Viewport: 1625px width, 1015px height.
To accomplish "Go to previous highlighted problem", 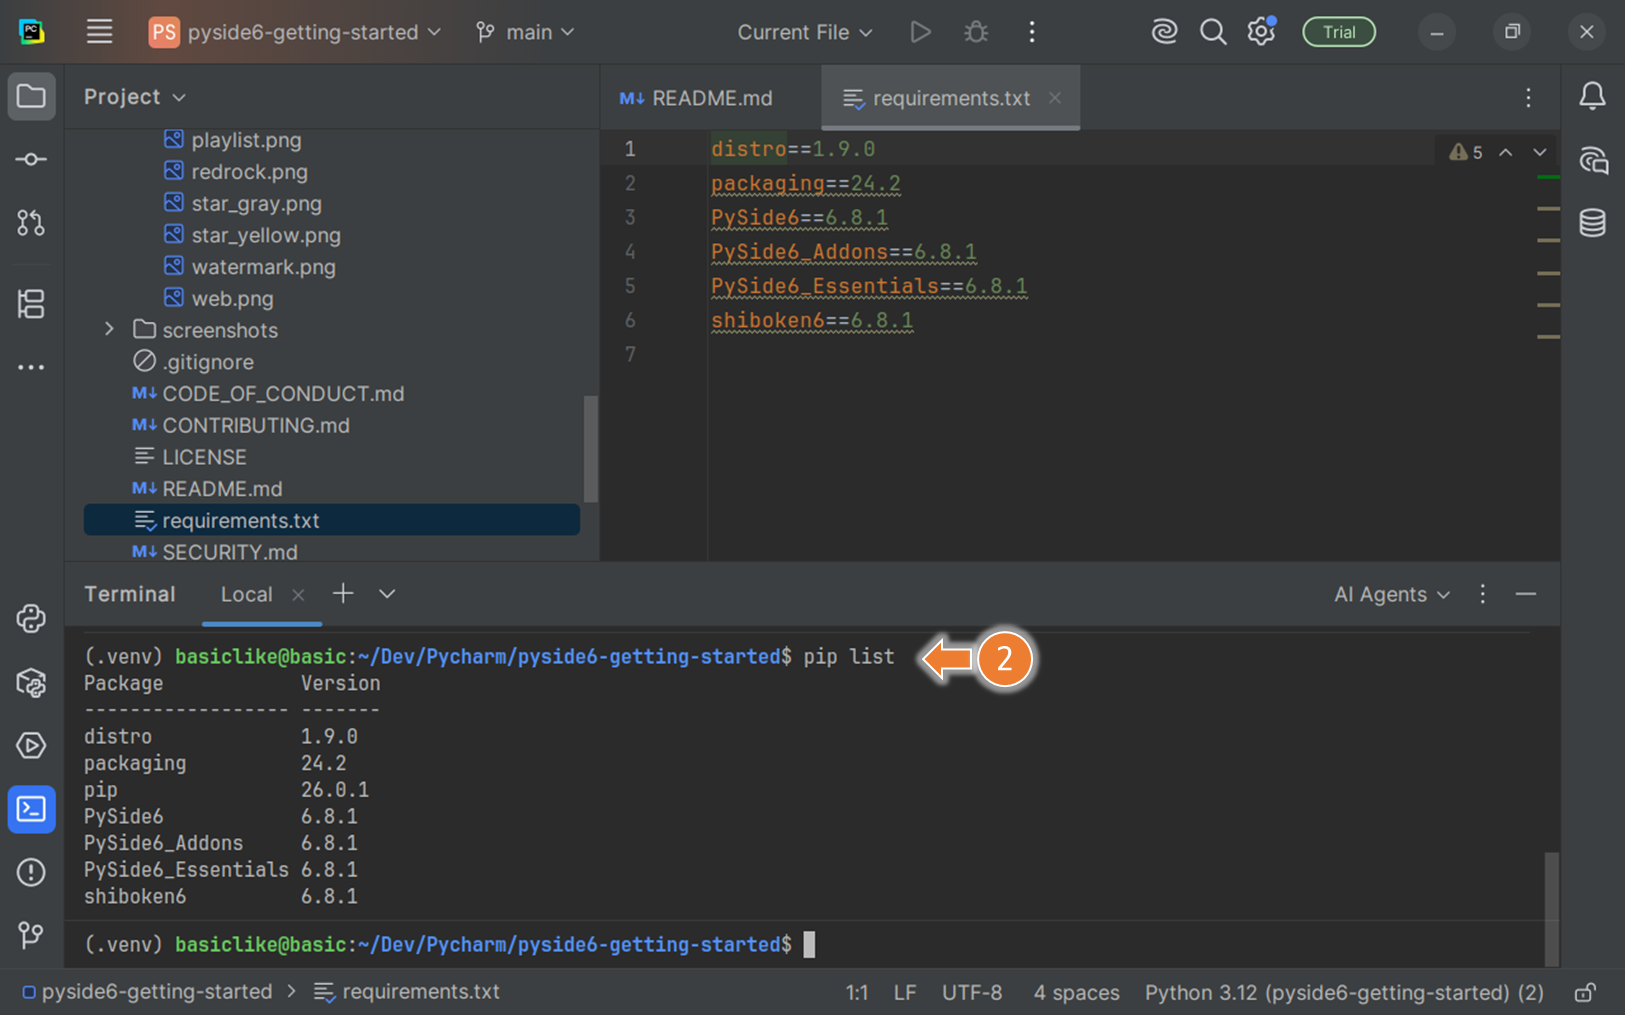I will [x=1505, y=152].
